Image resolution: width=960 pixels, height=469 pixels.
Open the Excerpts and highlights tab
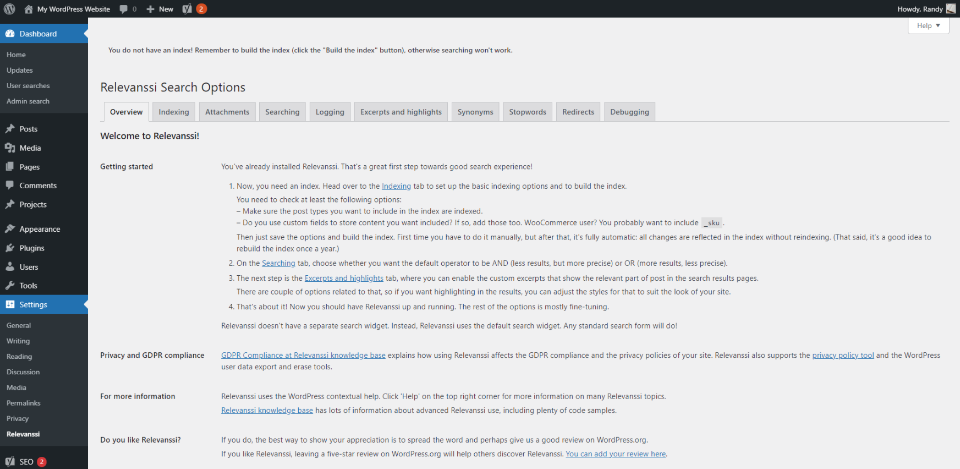pos(401,112)
